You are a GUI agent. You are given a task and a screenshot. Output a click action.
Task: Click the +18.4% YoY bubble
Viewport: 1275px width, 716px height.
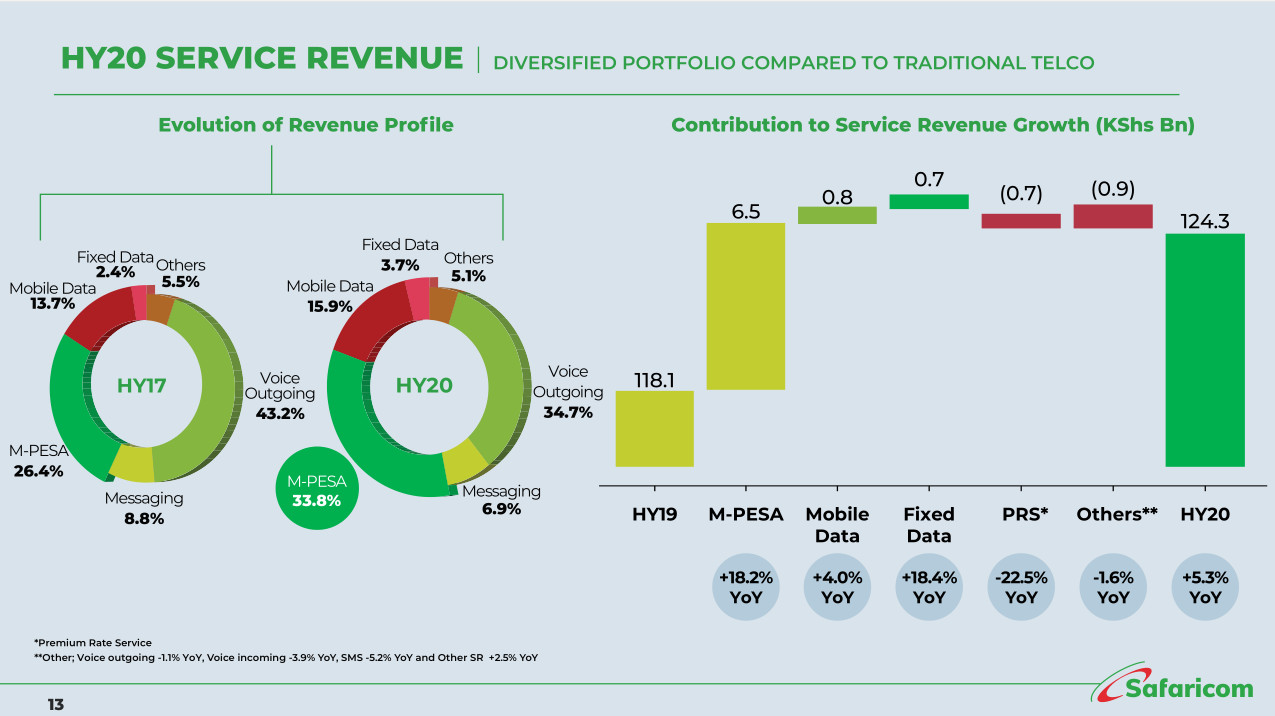(x=929, y=588)
